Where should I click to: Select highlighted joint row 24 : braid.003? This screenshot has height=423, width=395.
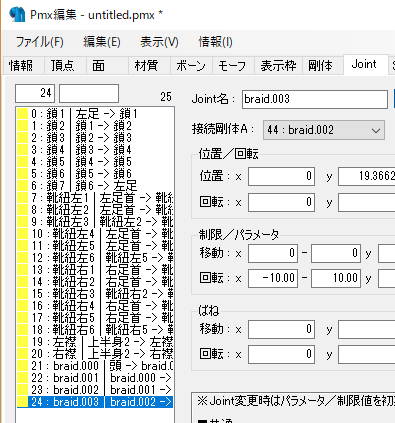[95, 402]
